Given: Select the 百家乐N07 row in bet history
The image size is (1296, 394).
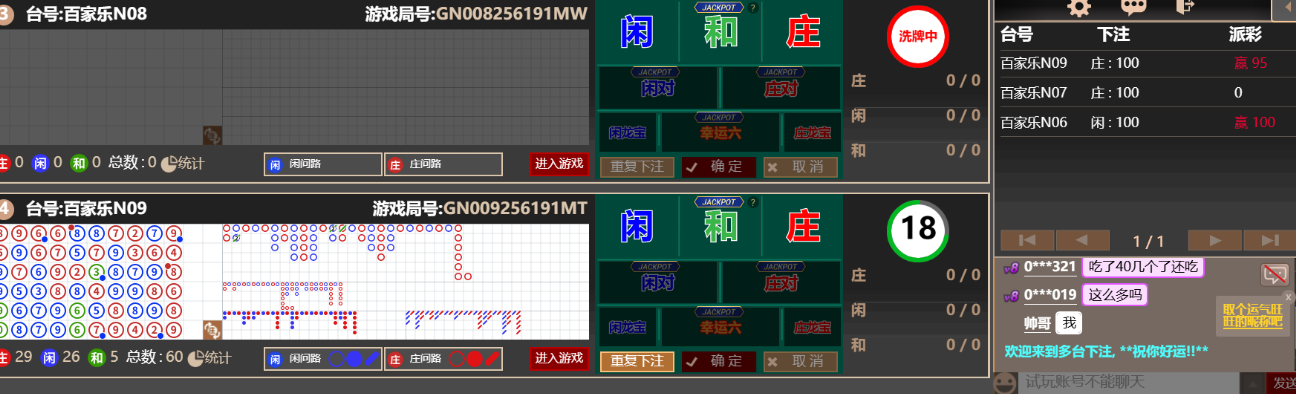Looking at the screenshot, I should coord(1147,92).
